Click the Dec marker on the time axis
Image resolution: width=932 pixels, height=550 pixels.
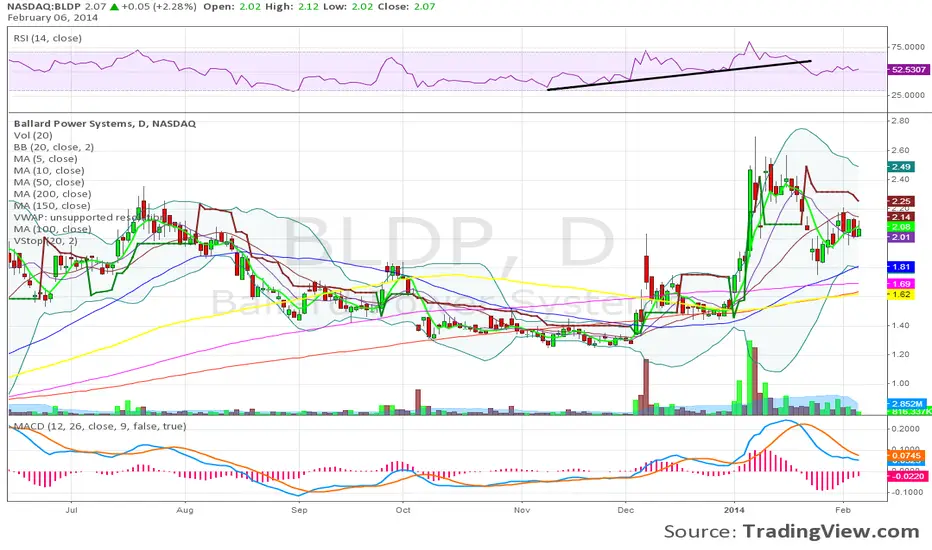pos(626,510)
